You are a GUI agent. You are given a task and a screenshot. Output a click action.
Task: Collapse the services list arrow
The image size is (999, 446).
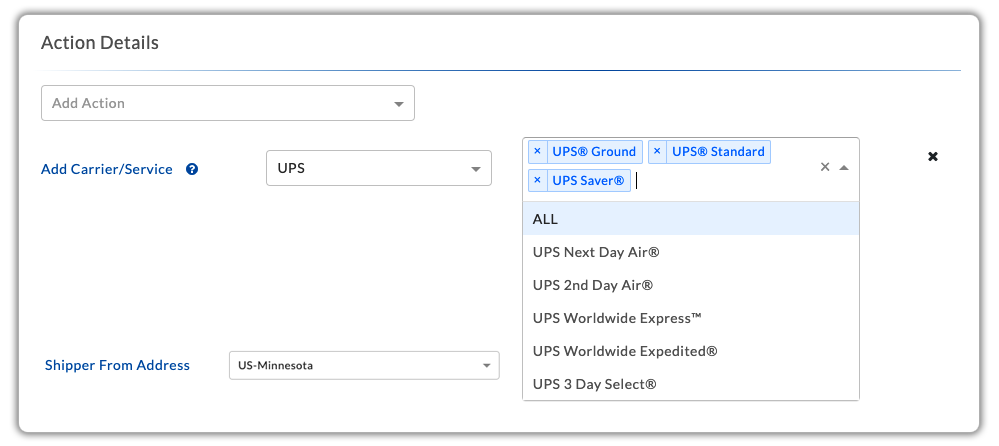click(x=844, y=168)
